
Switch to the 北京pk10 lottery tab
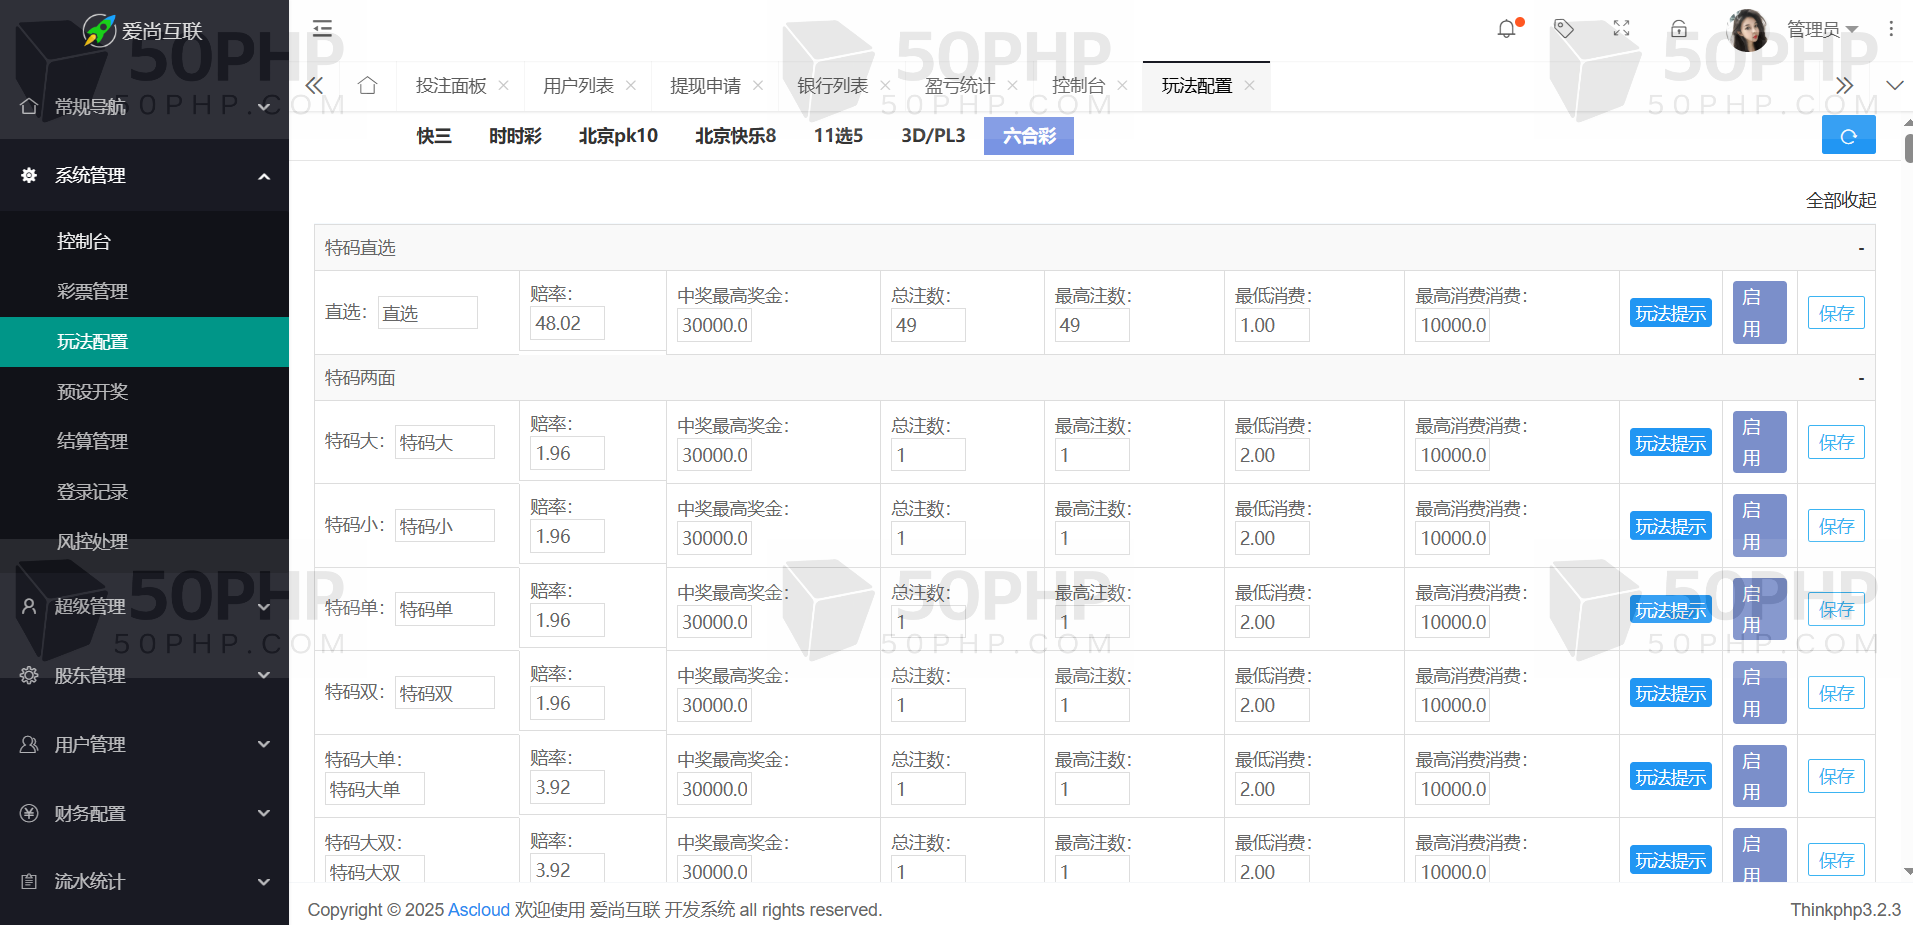tap(618, 136)
